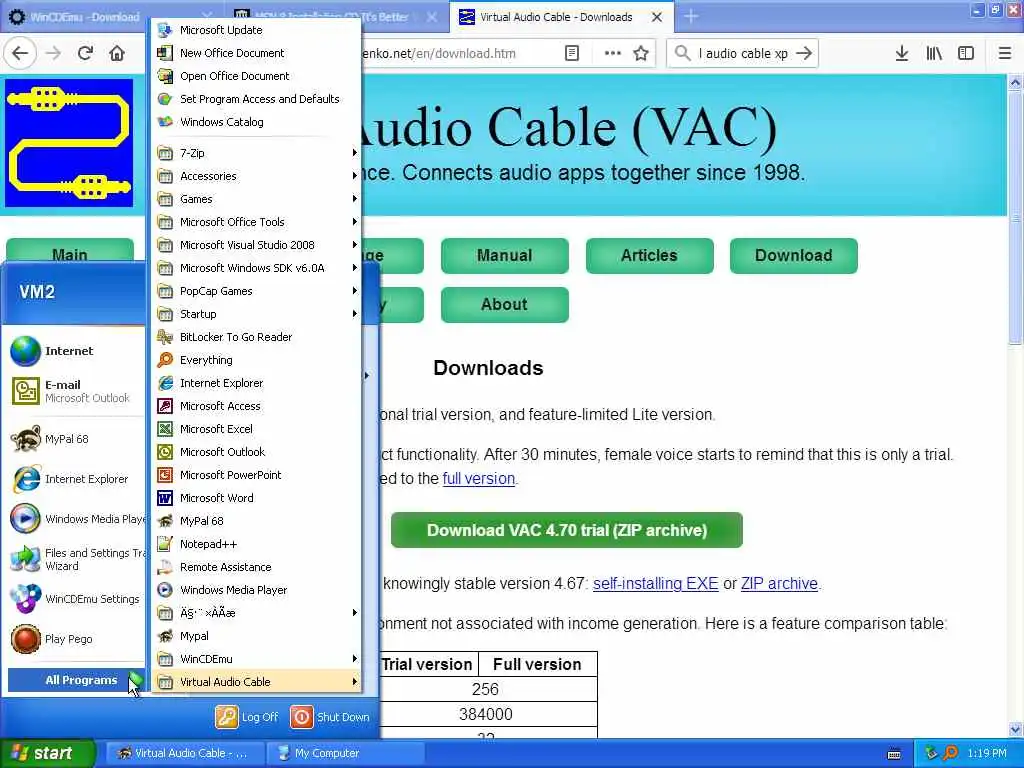Open the Articles page button

650,255
